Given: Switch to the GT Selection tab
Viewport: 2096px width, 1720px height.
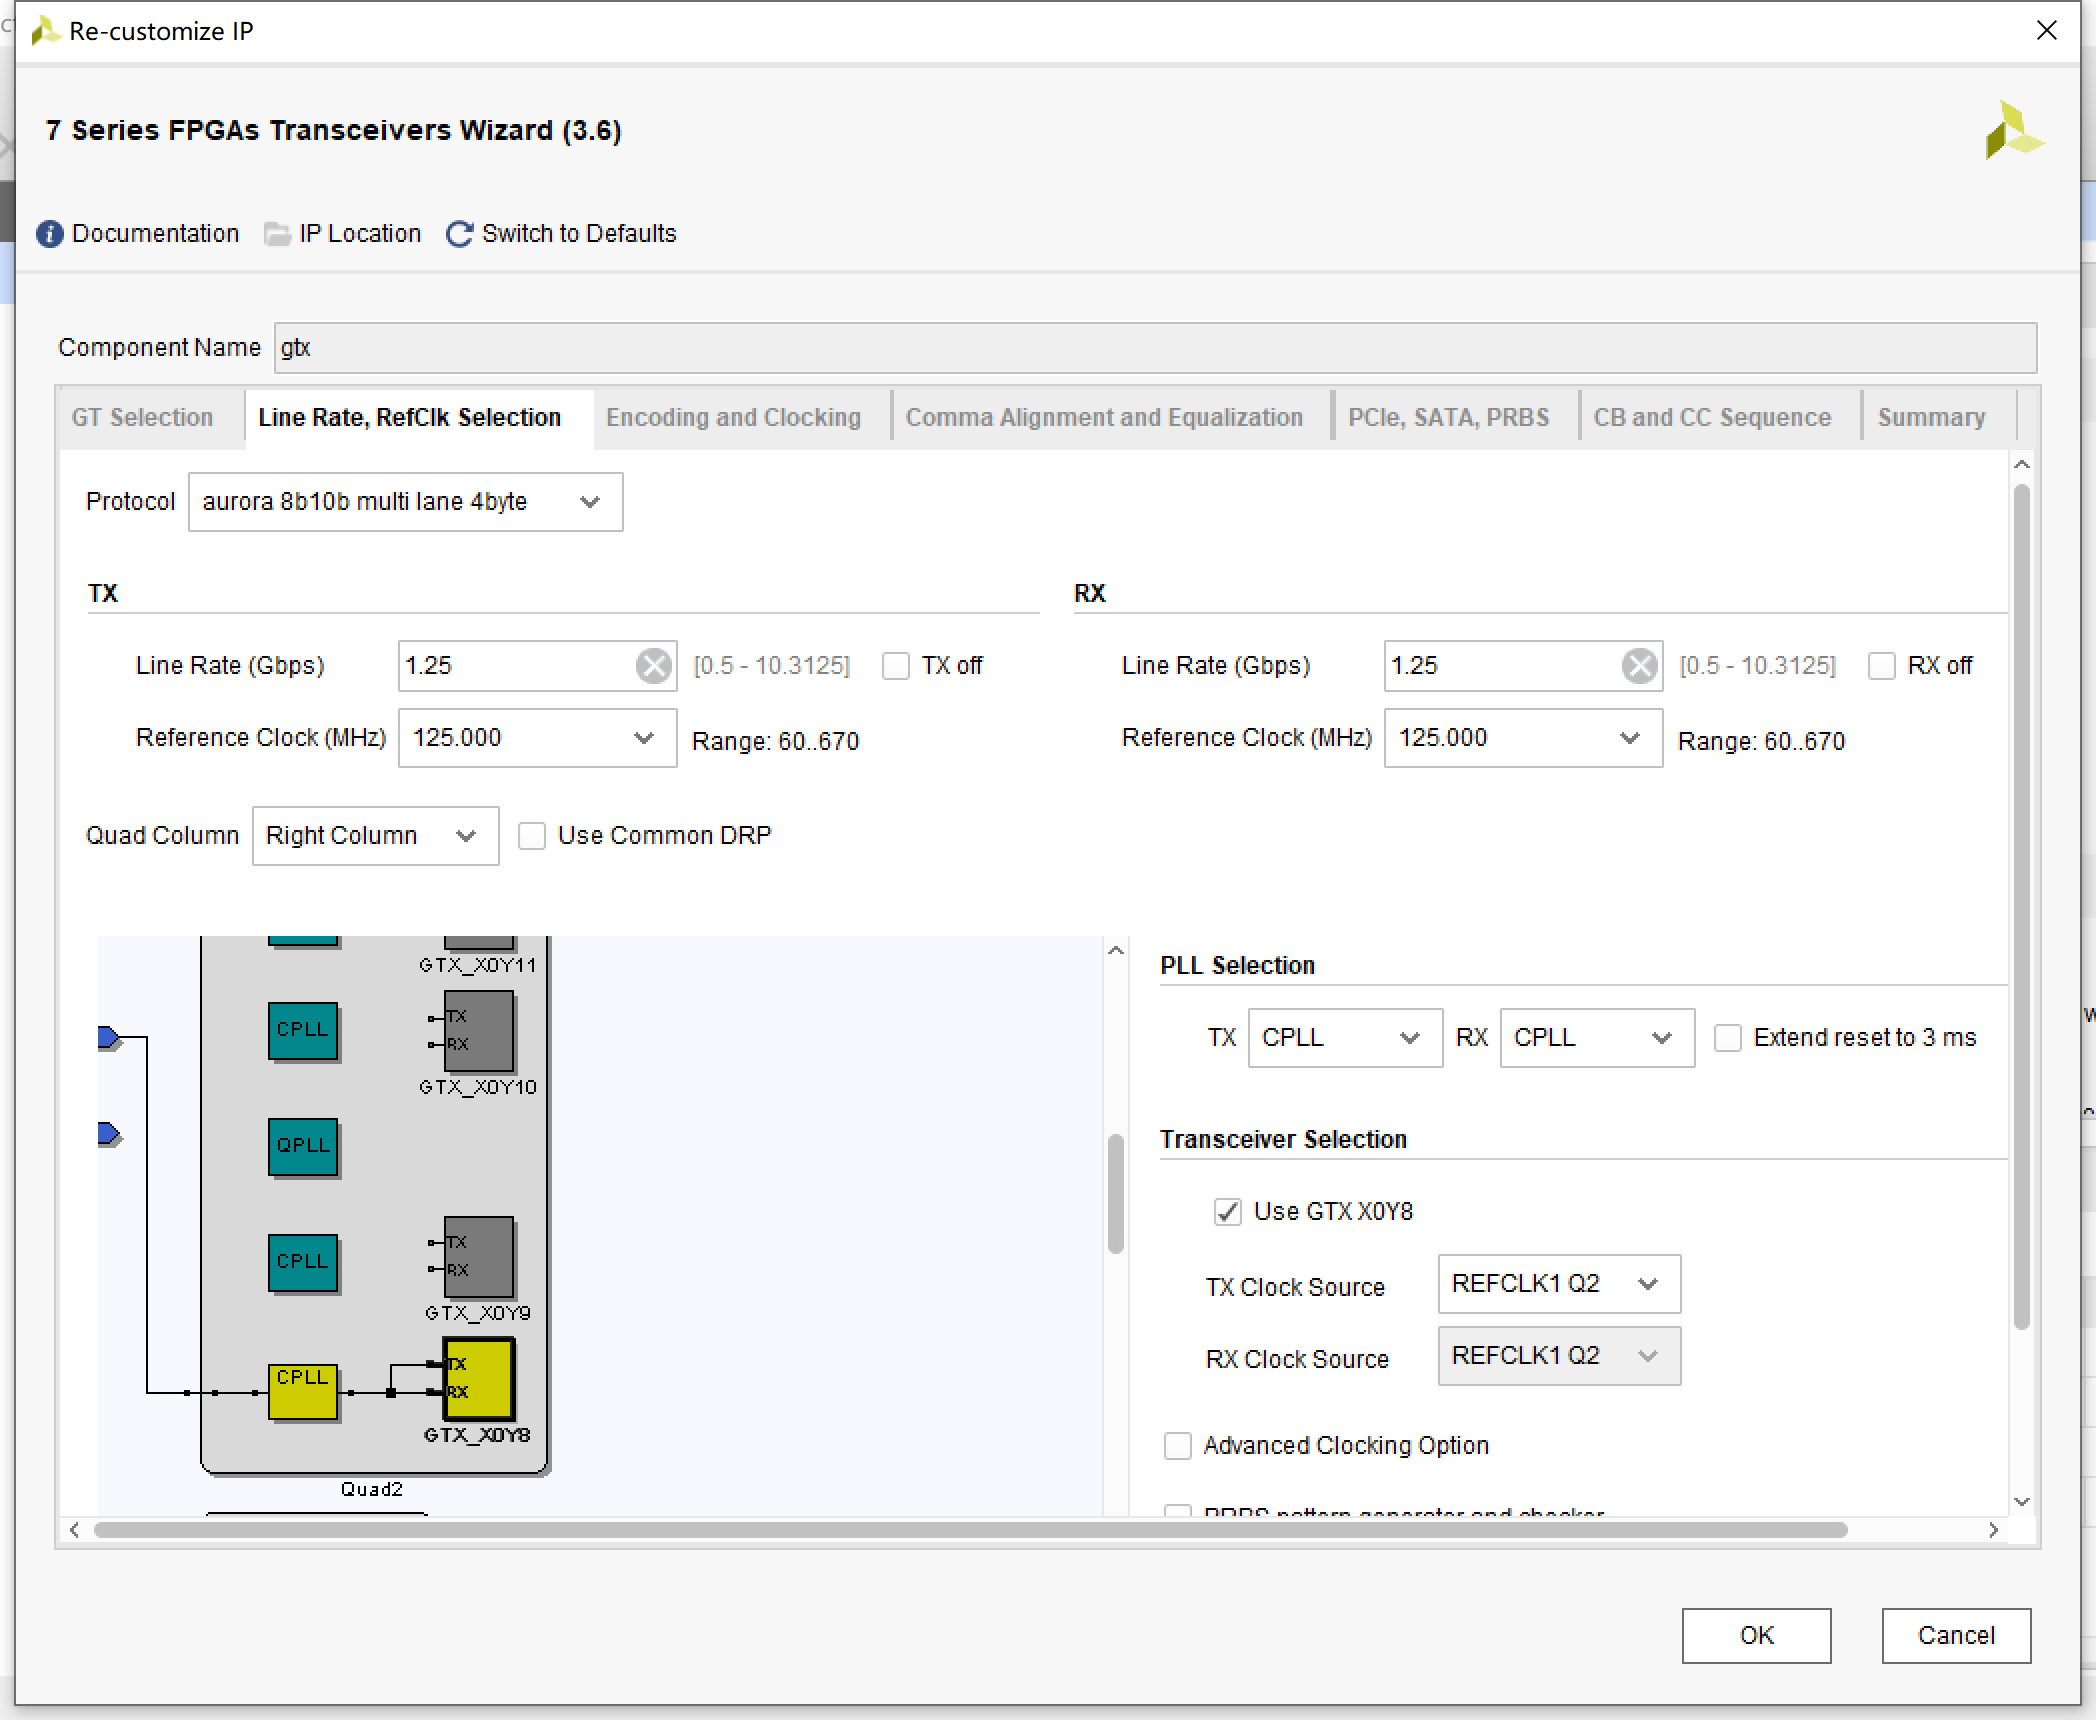Looking at the screenshot, I should point(142,418).
